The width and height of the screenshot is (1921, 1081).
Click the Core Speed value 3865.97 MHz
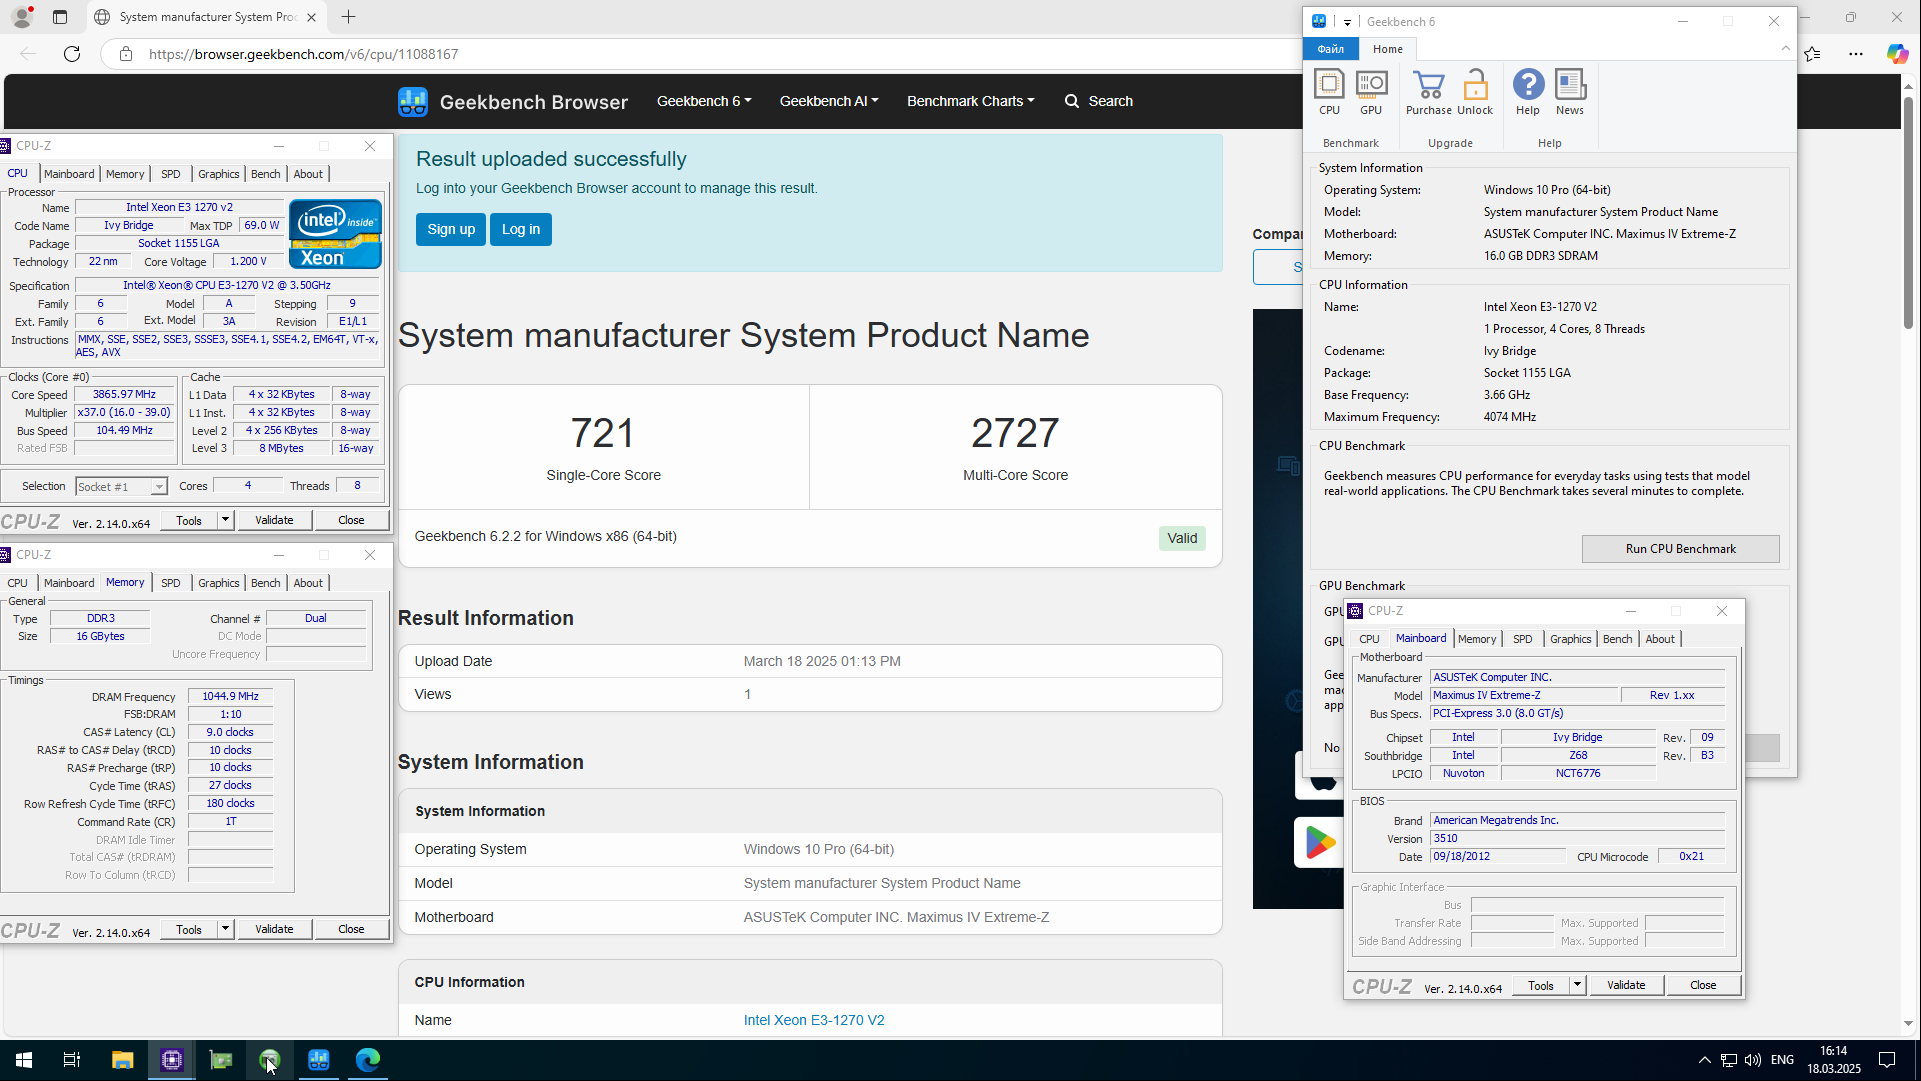pos(125,395)
